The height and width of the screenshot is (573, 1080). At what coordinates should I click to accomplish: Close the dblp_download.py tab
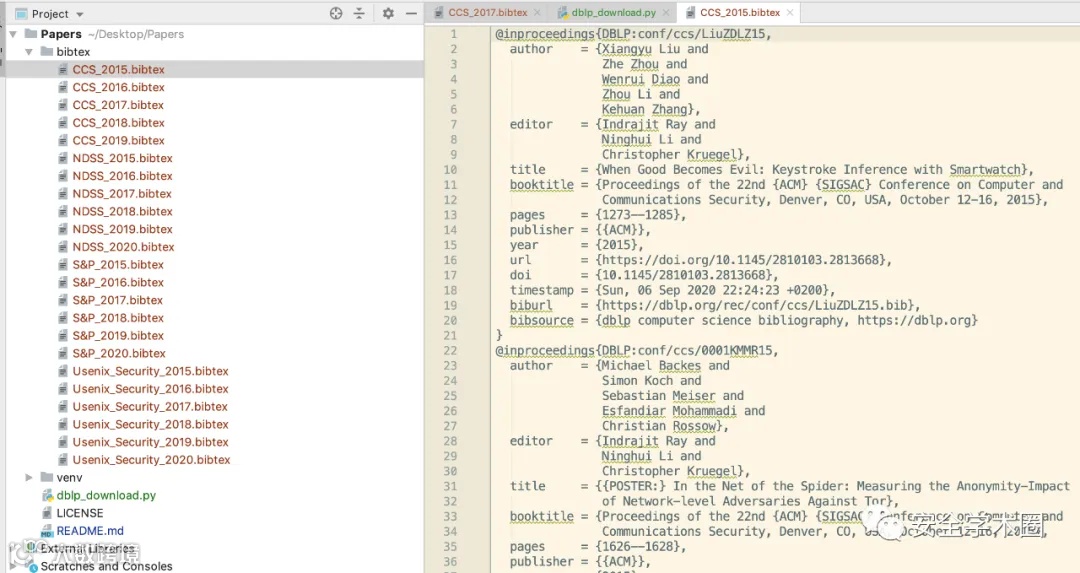coord(666,12)
